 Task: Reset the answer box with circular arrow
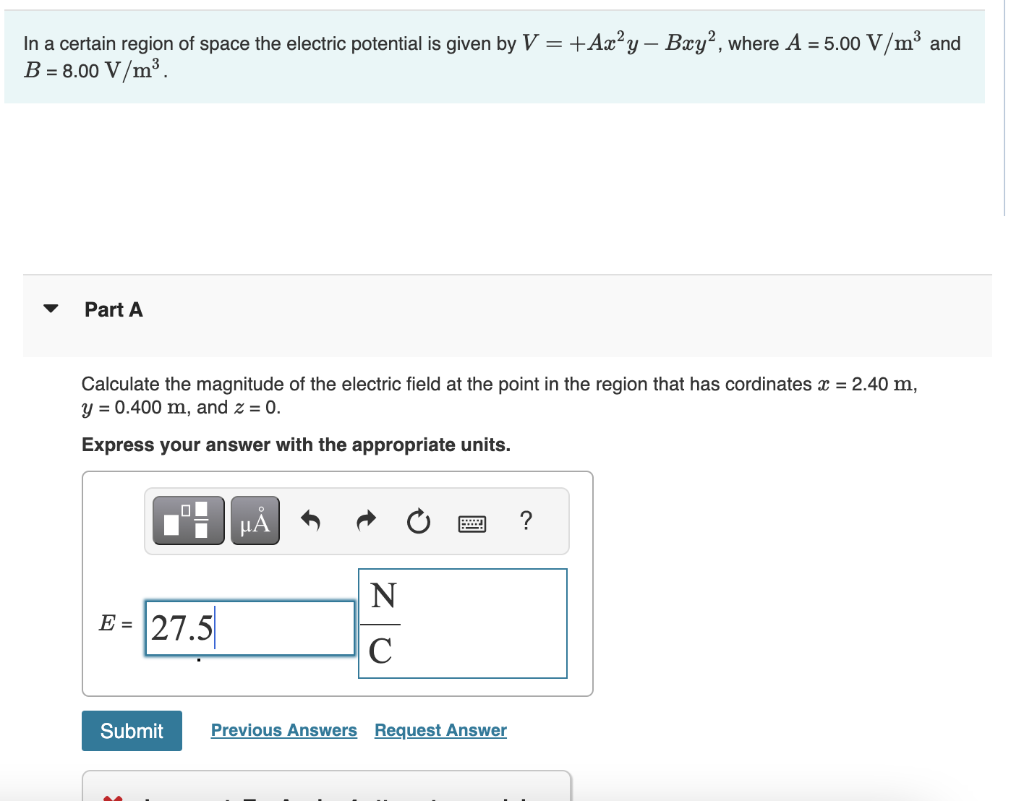click(419, 522)
